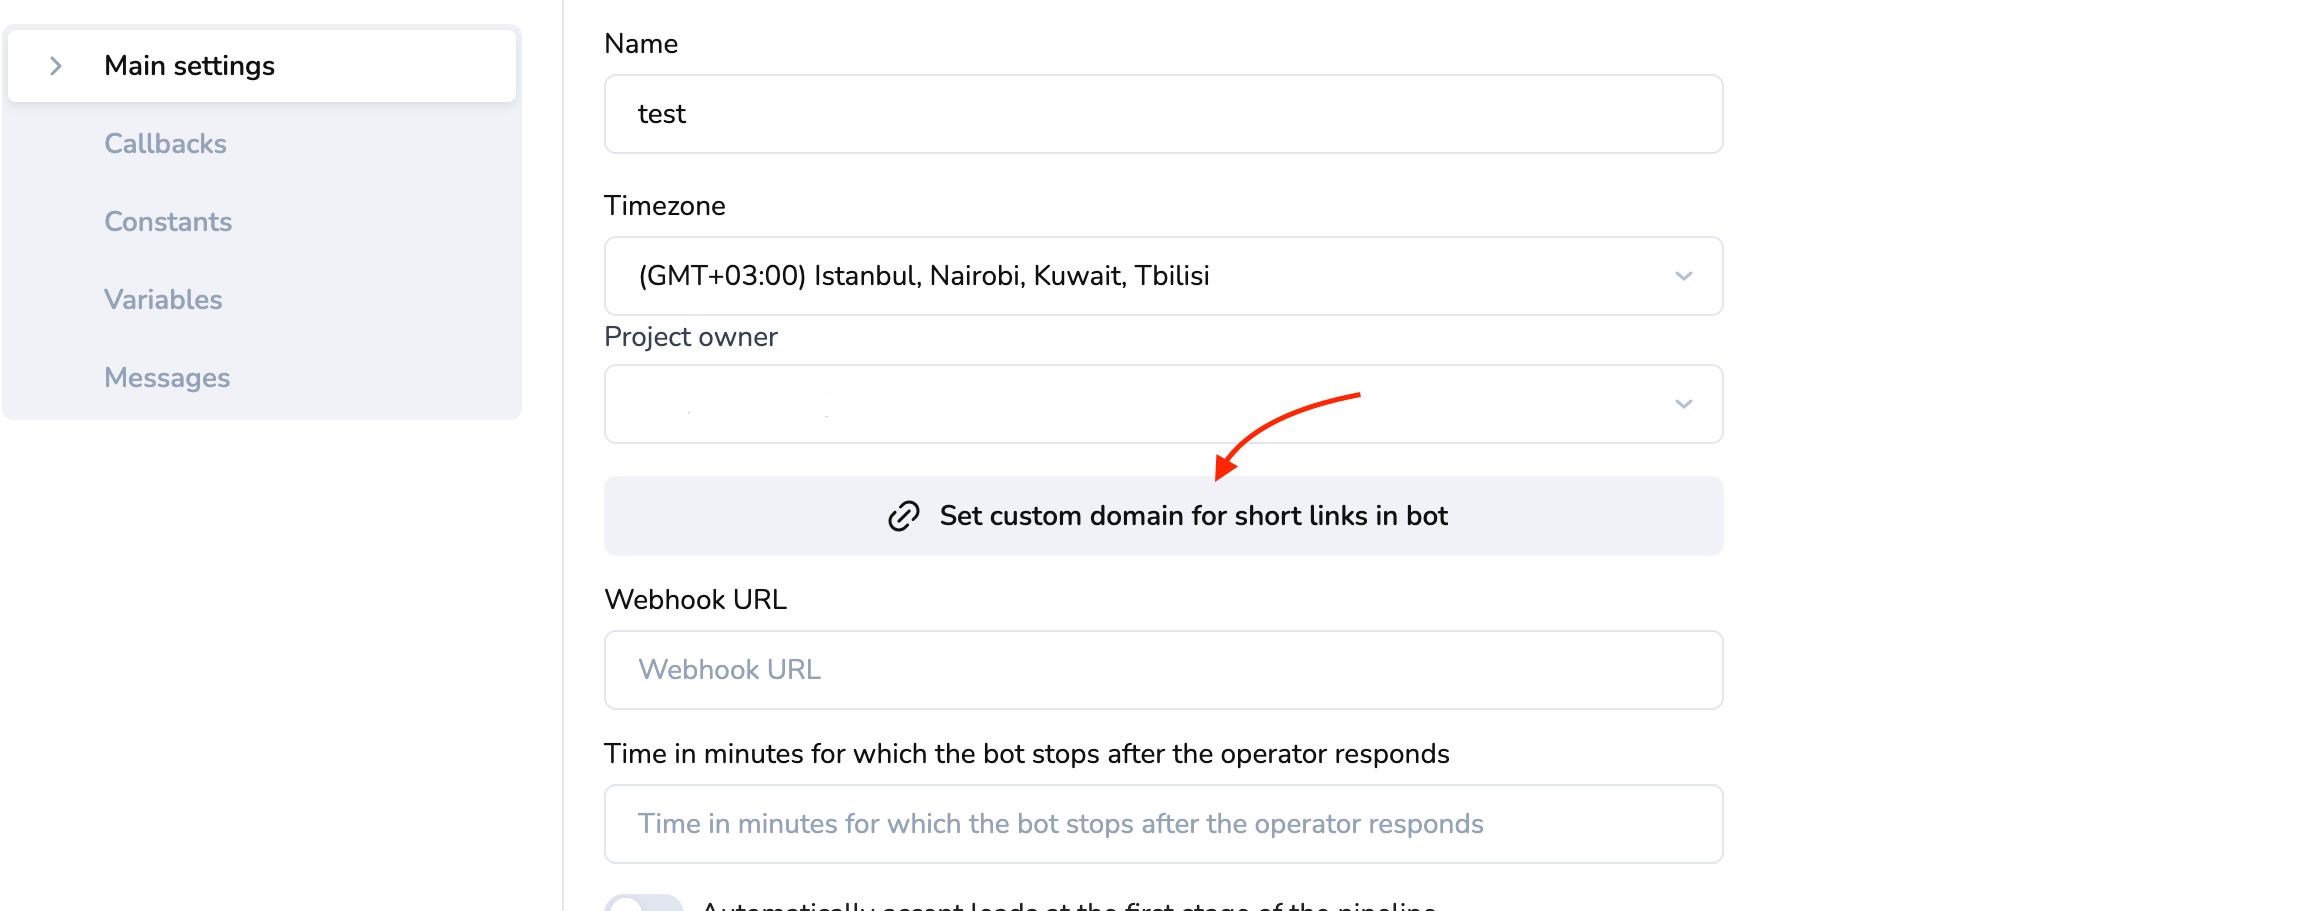Focus the bot stop time in minutes field
The image size is (2301, 911).
[x=1162, y=824]
